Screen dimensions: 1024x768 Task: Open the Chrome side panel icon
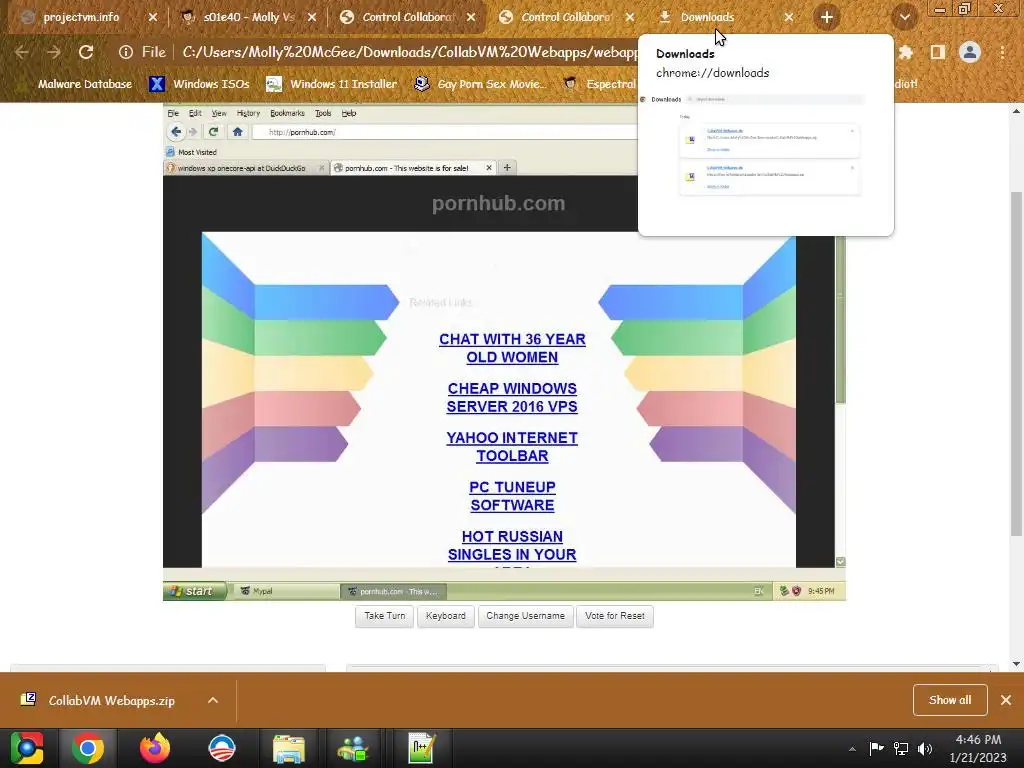938,52
